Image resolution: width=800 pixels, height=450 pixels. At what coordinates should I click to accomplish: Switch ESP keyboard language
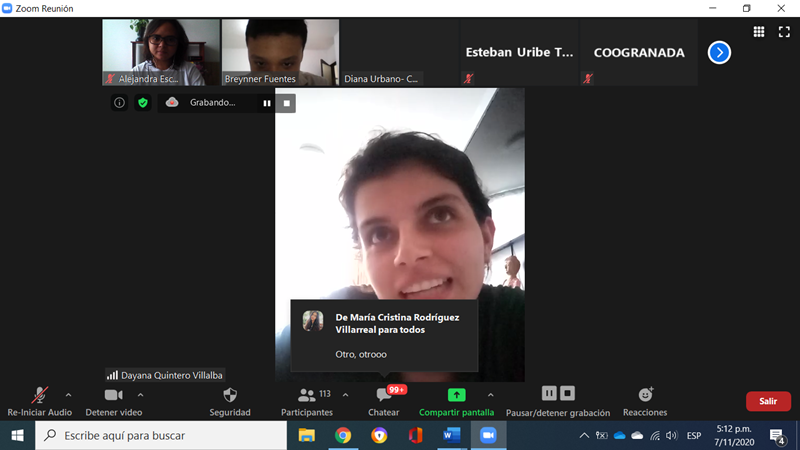tap(694, 436)
